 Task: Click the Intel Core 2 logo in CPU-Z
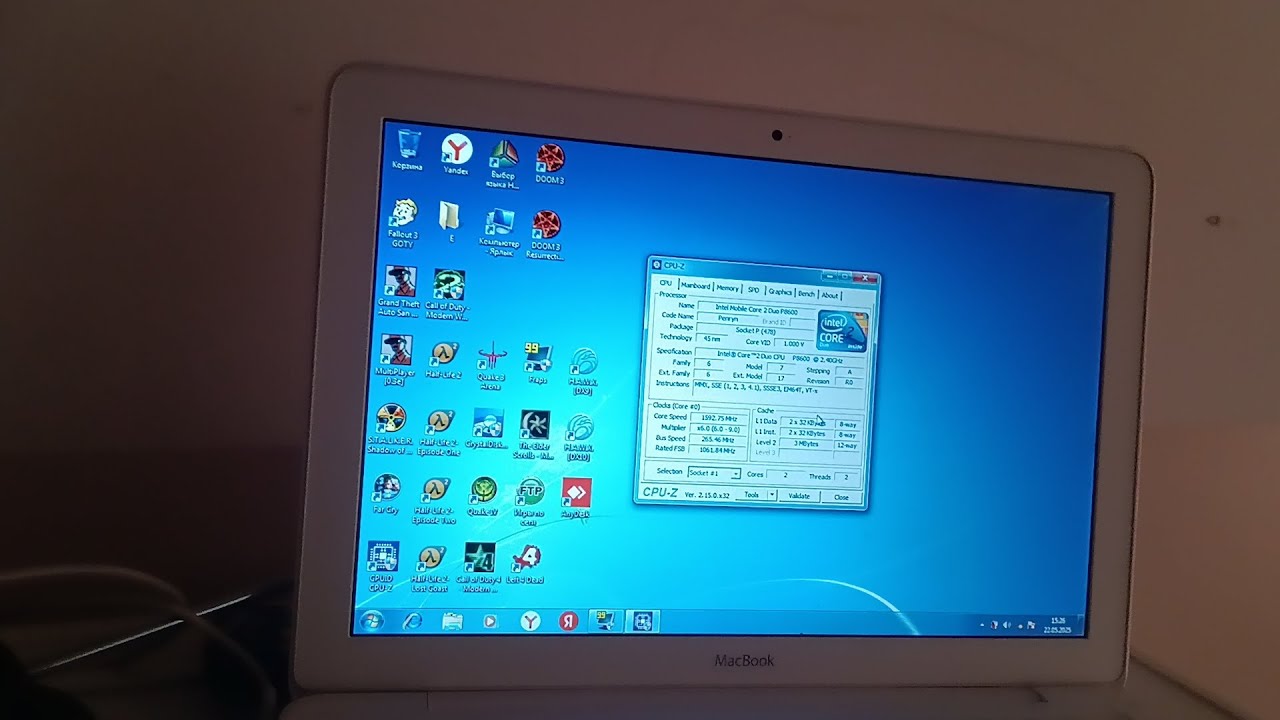tap(842, 333)
